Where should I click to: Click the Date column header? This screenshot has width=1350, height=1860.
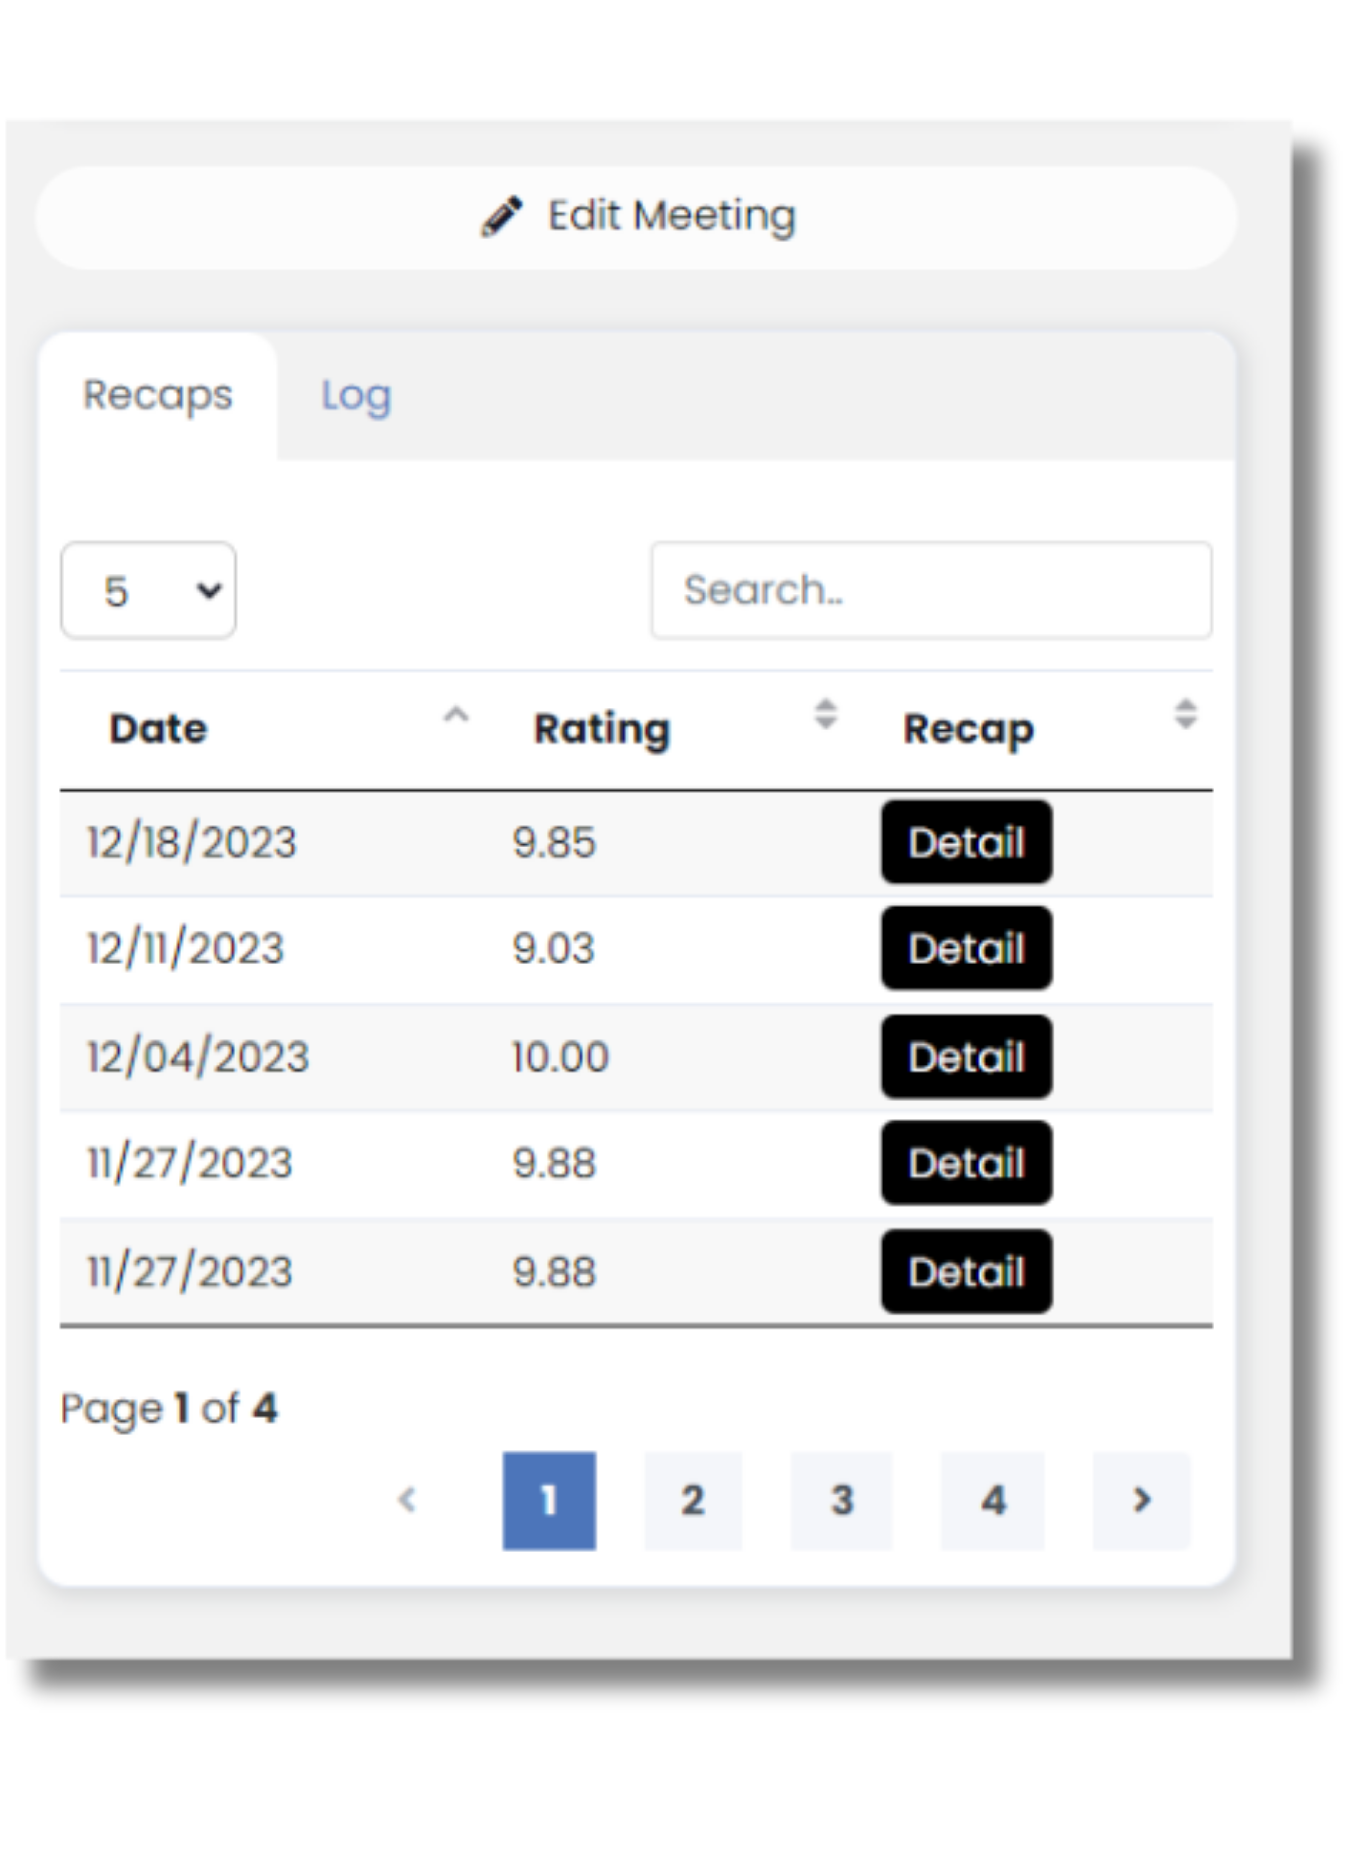click(158, 729)
